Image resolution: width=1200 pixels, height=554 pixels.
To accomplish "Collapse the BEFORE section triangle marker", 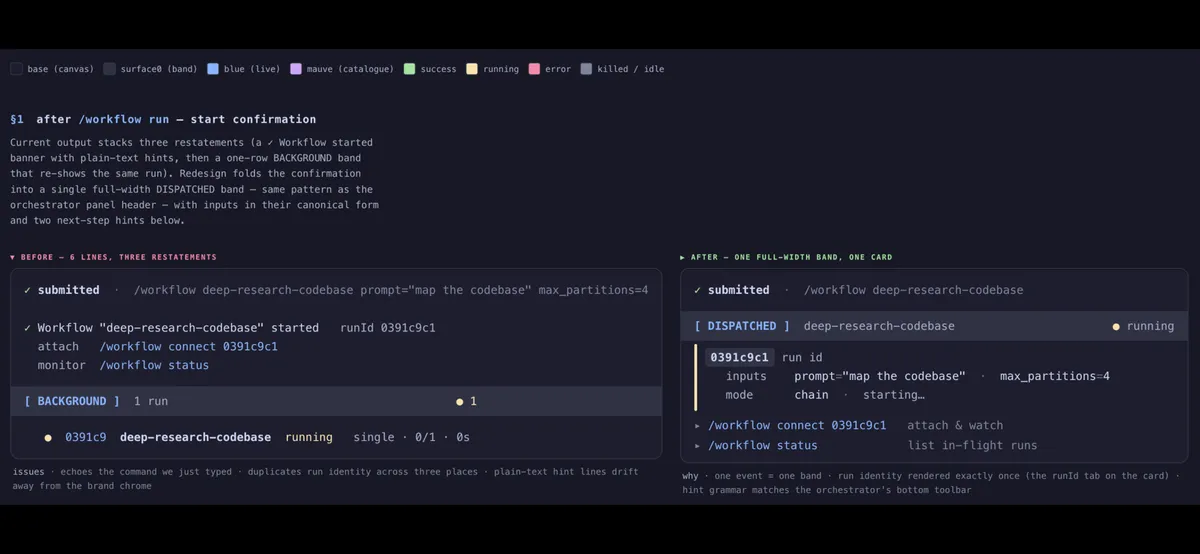I will point(13,257).
